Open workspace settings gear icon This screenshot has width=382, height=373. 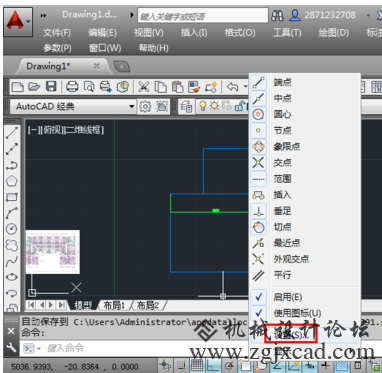pos(145,107)
